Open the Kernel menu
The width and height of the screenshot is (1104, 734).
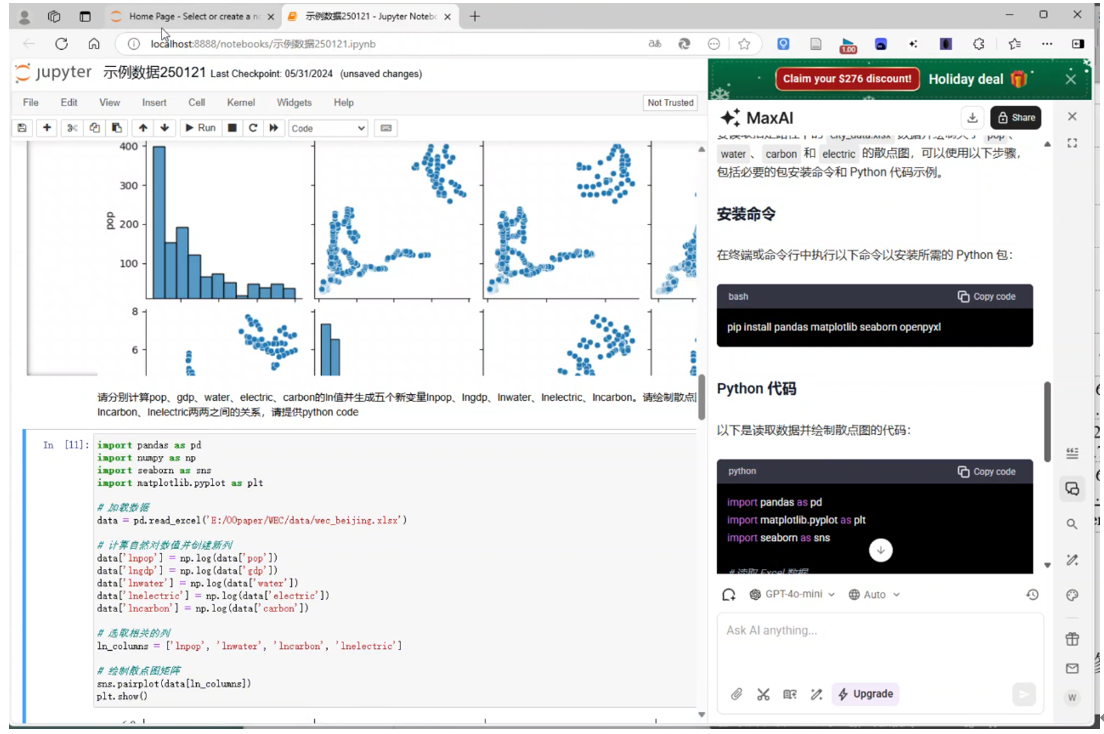(x=241, y=103)
